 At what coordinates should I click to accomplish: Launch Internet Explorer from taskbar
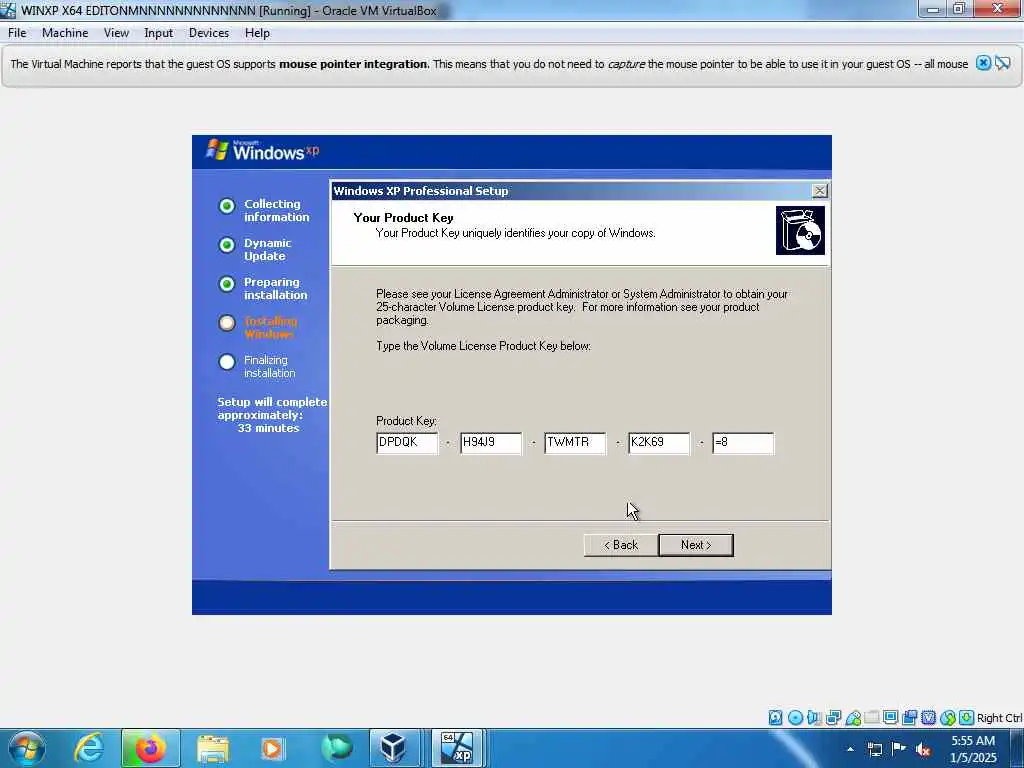pyautogui.click(x=88, y=748)
